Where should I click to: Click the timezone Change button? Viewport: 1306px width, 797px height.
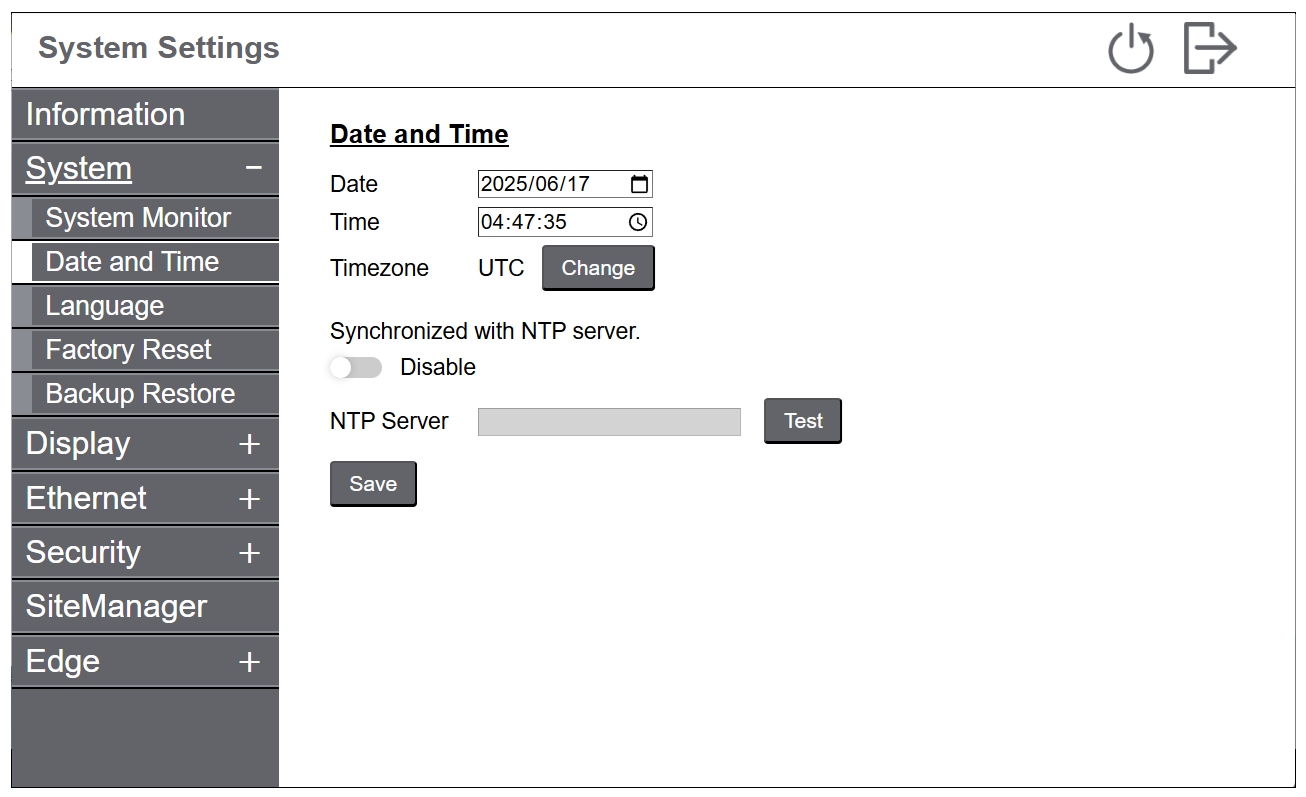pyautogui.click(x=598, y=268)
